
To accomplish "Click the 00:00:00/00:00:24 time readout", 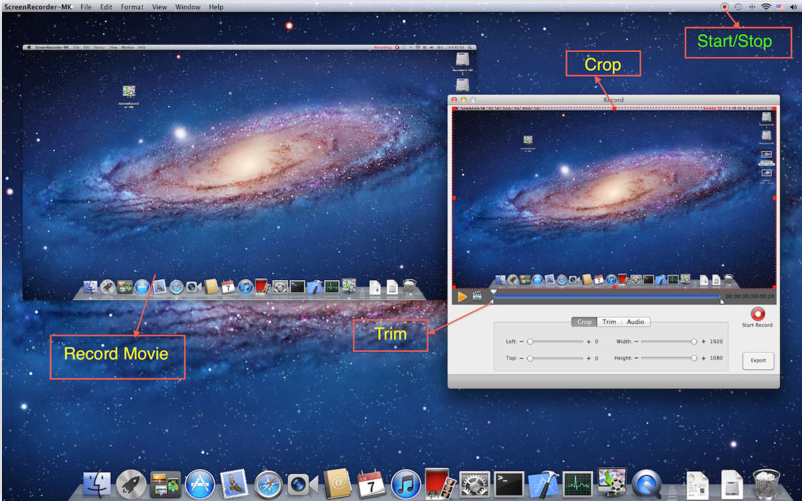I will 750,297.
